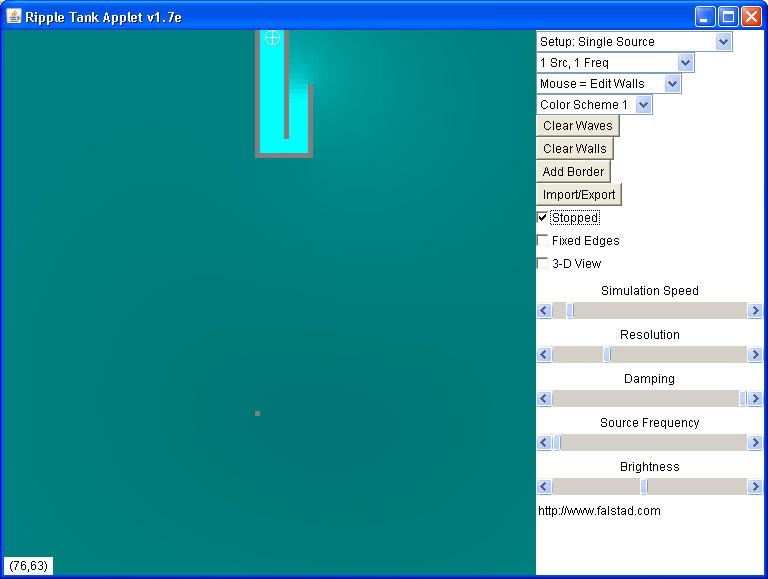Viewport: 768px width, 579px height.
Task: Close the Ripple Tank Applet window
Action: [x=751, y=17]
